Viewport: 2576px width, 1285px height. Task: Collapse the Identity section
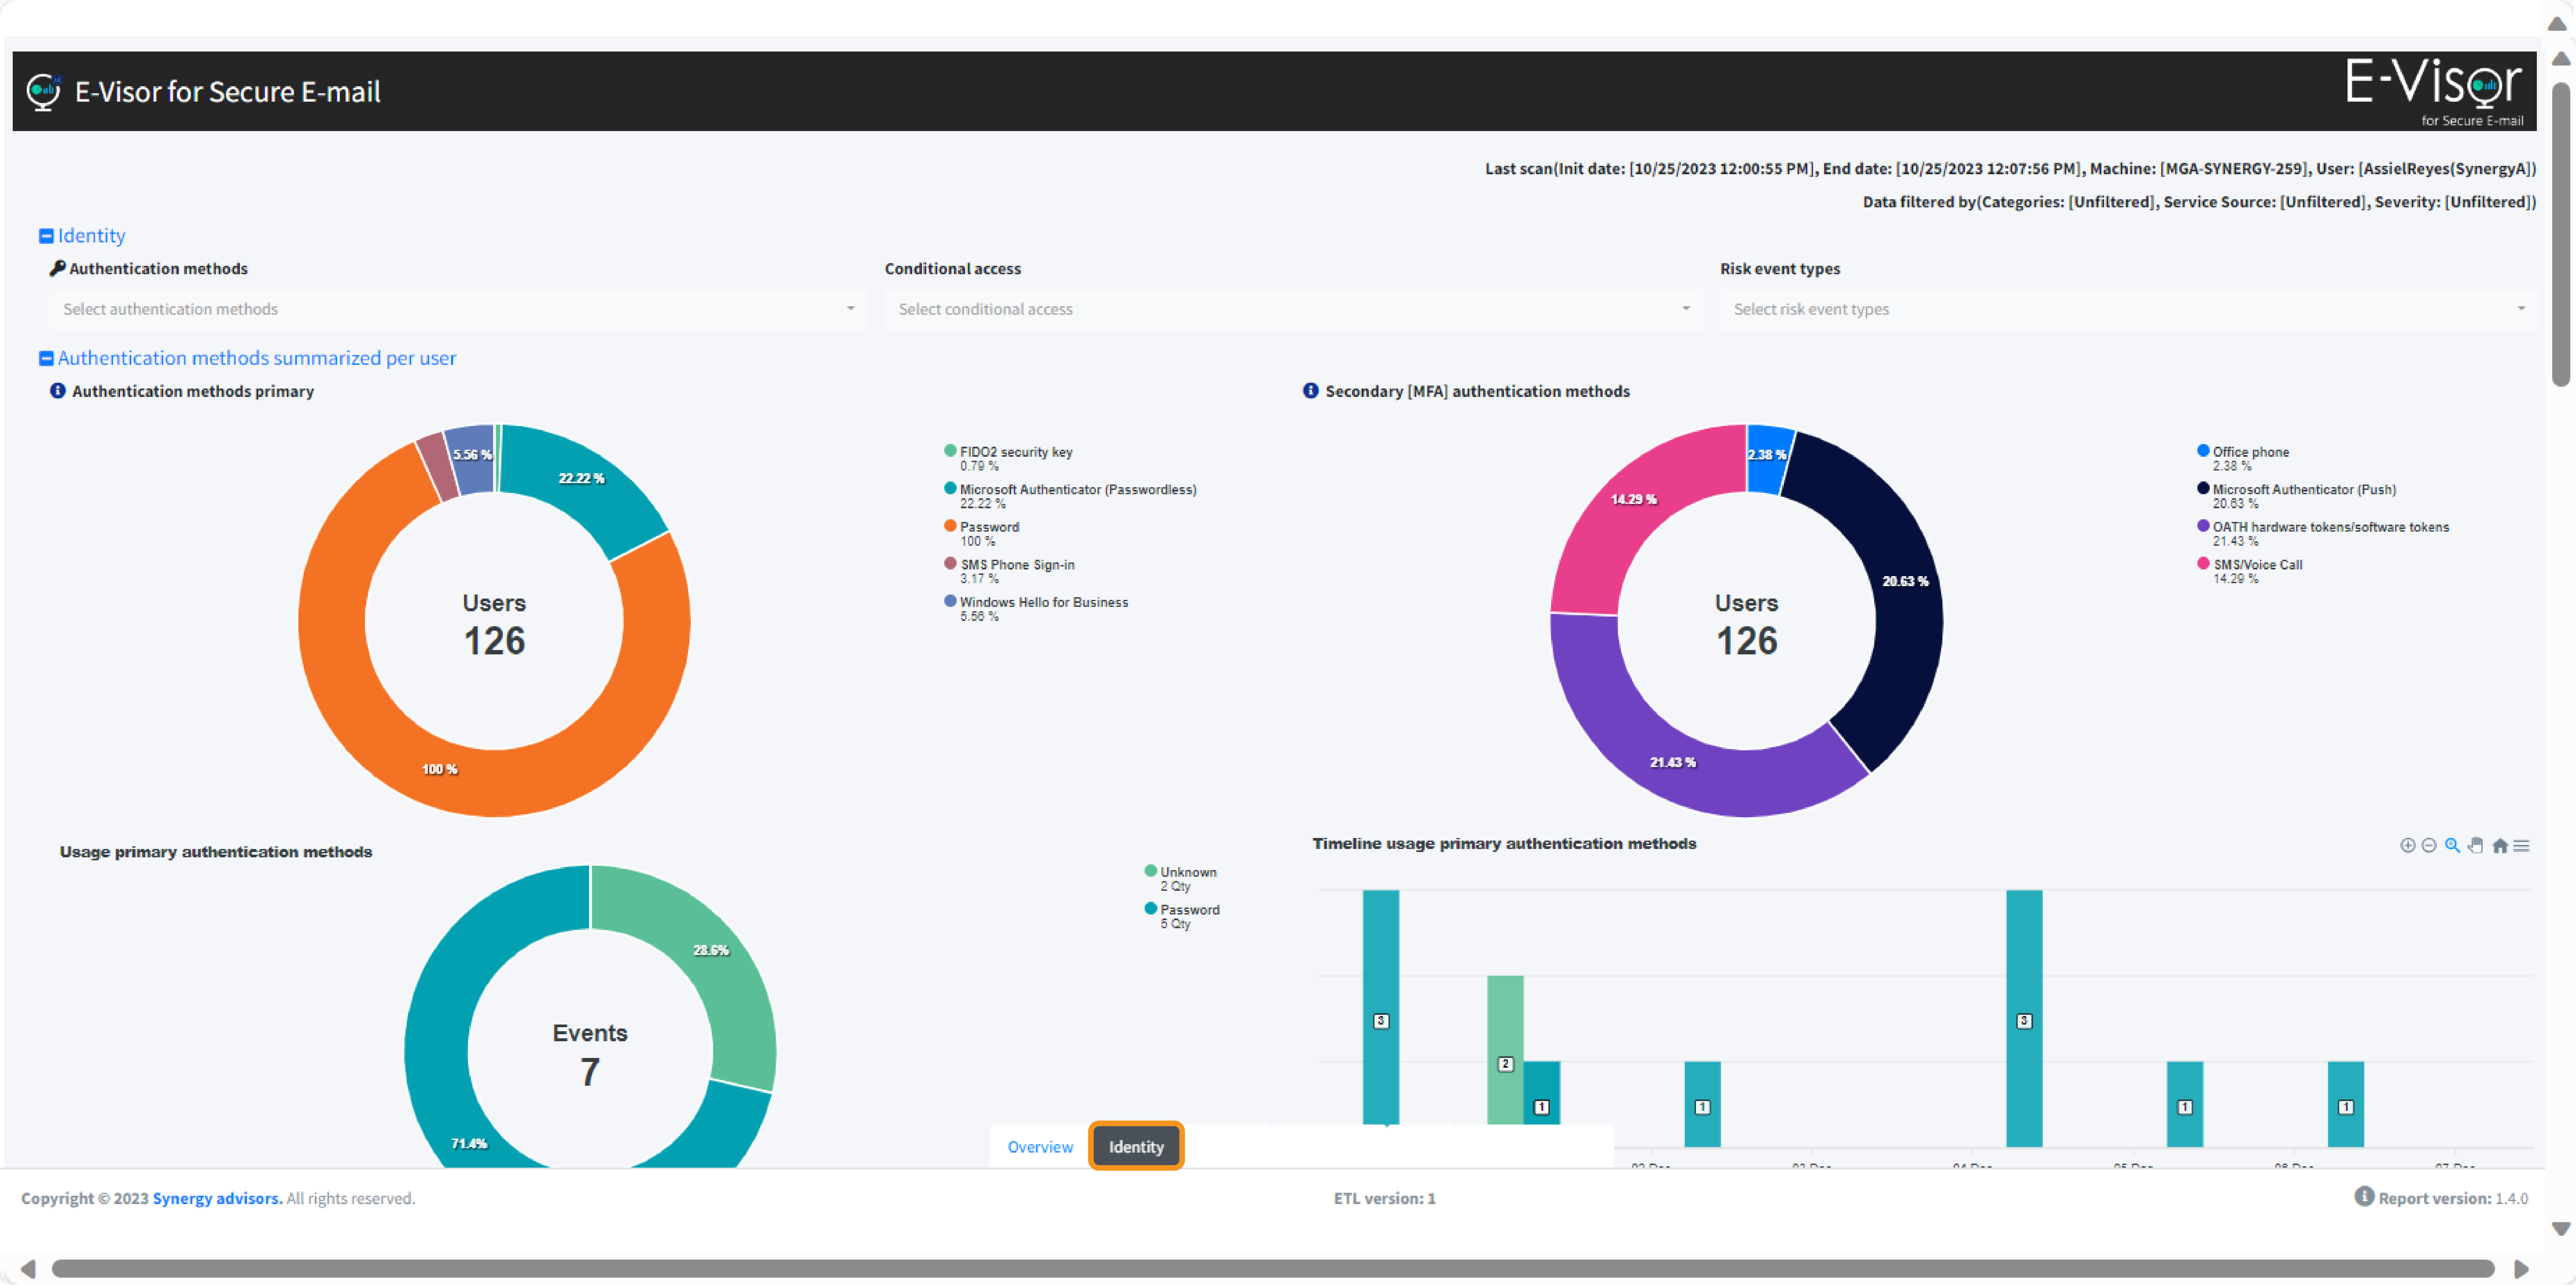46,236
